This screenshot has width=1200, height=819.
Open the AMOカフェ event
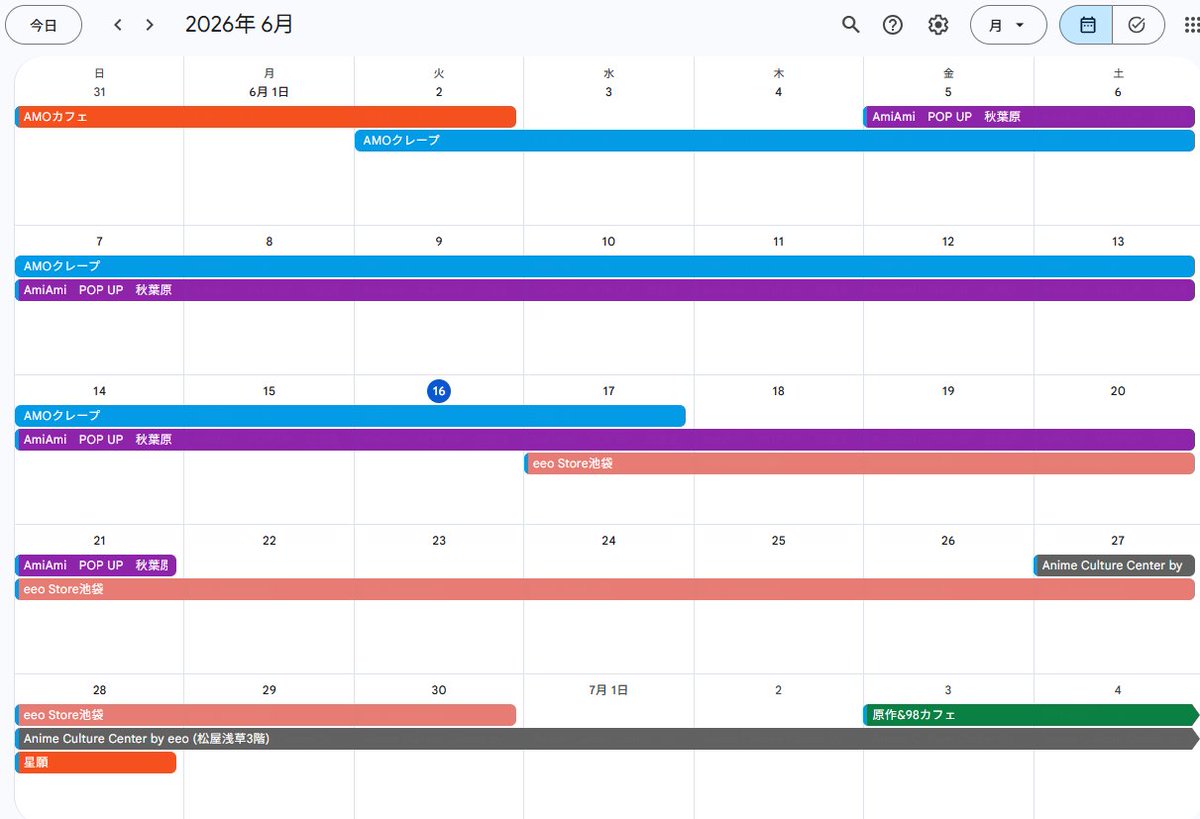265,117
